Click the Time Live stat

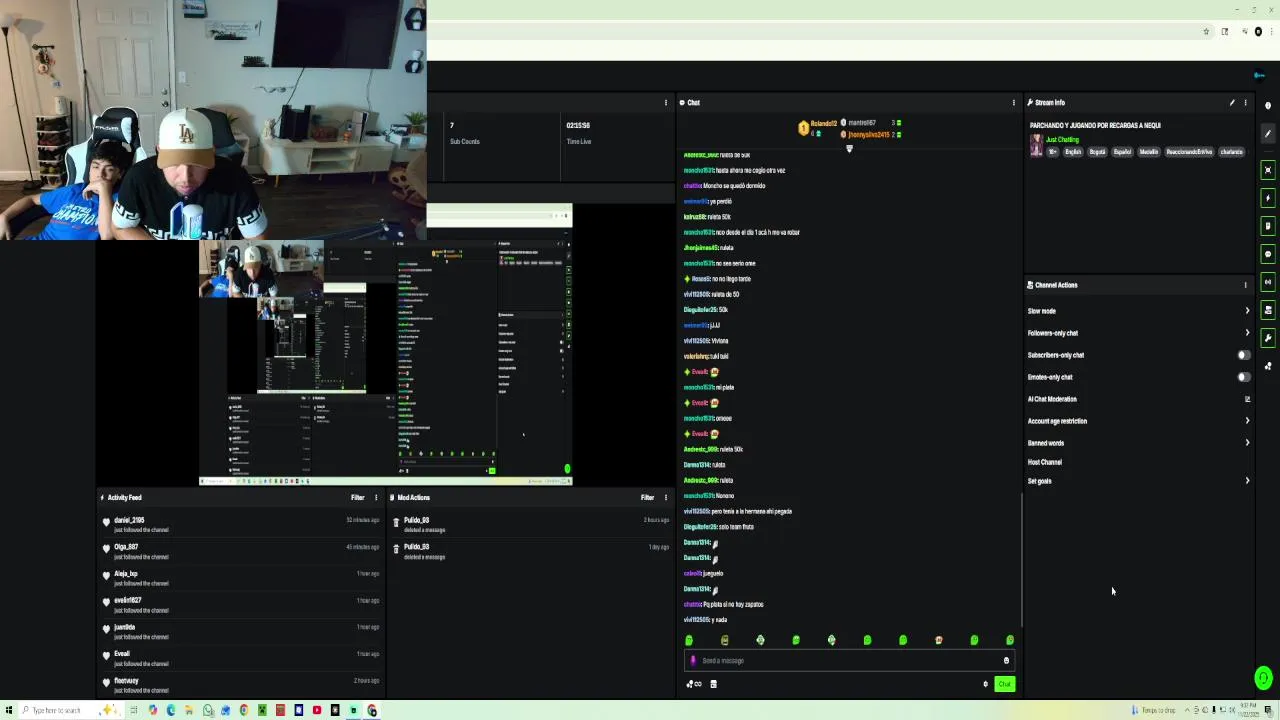(578, 133)
